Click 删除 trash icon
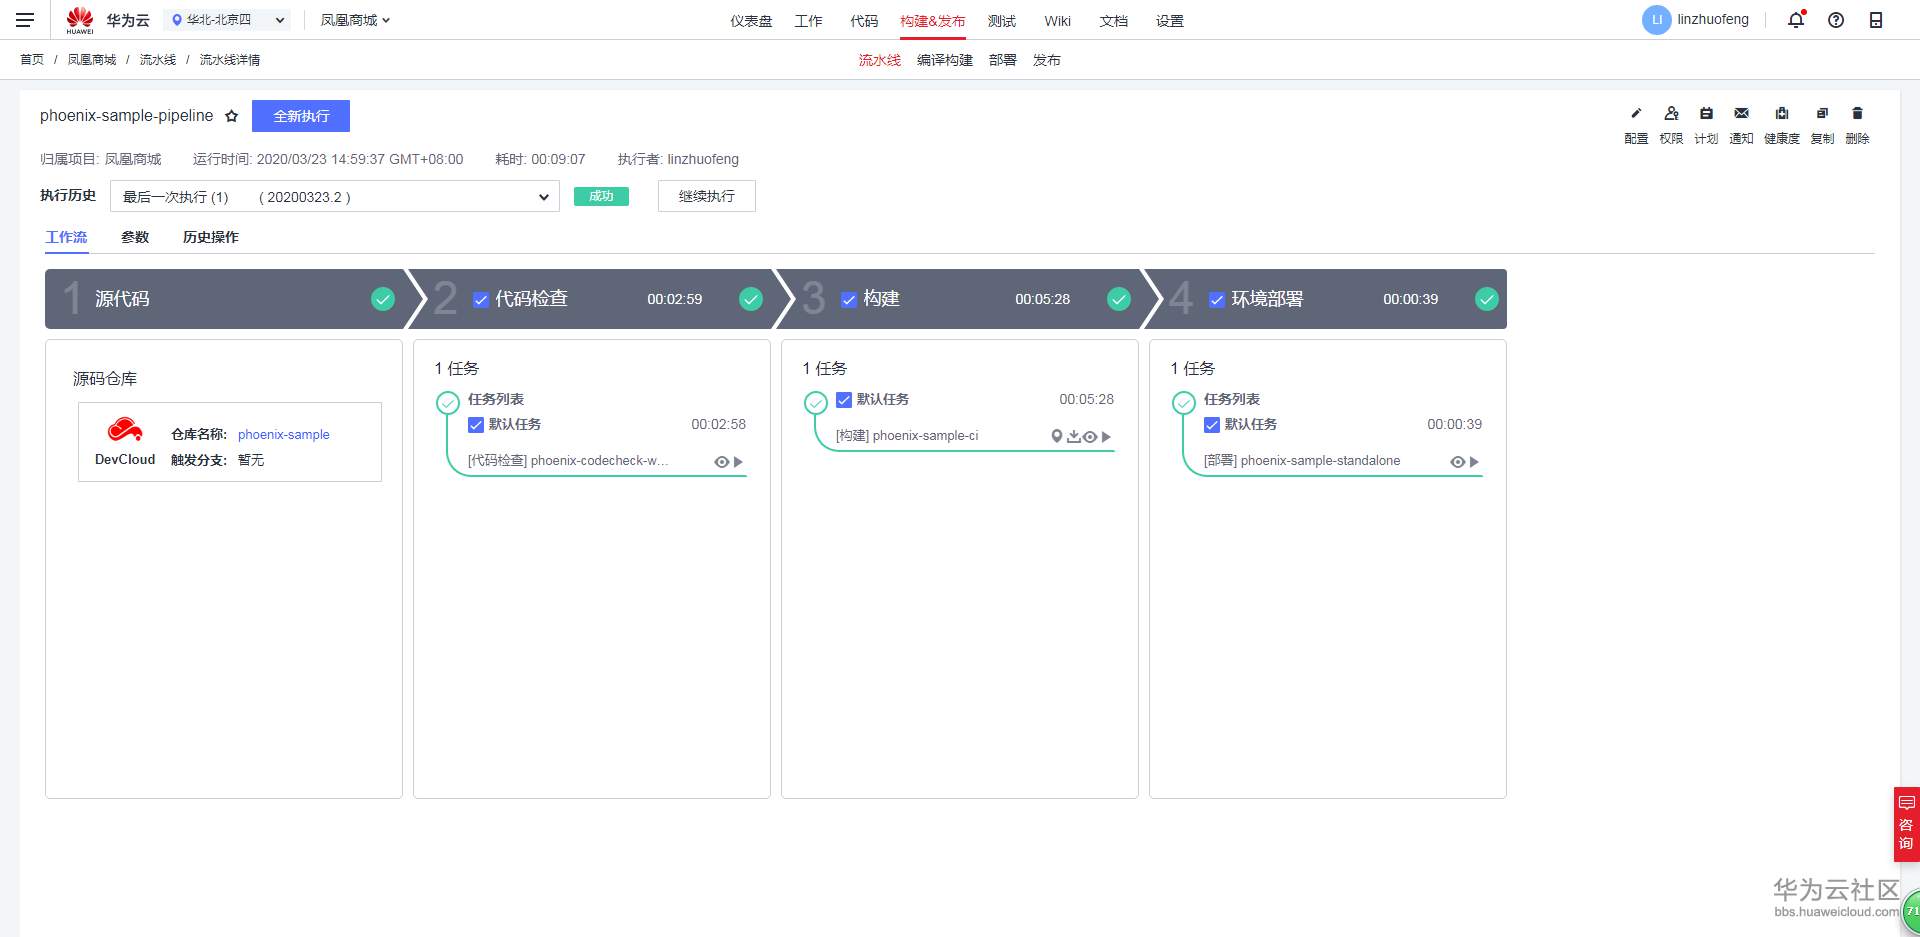Image resolution: width=1920 pixels, height=937 pixels. point(1857,113)
